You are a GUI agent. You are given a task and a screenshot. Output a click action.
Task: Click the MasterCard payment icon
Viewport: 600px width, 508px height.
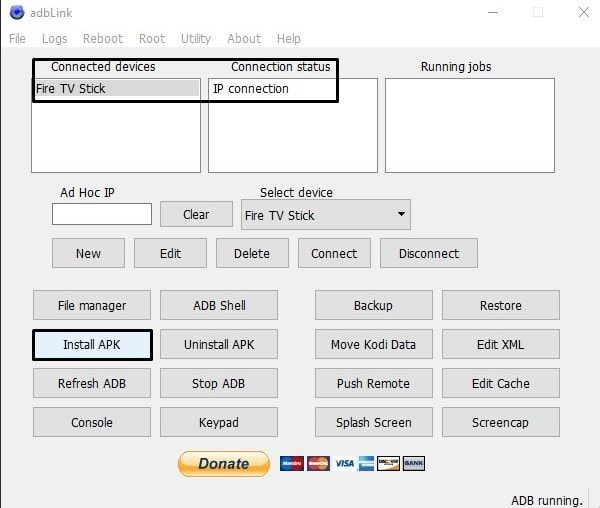(318, 464)
